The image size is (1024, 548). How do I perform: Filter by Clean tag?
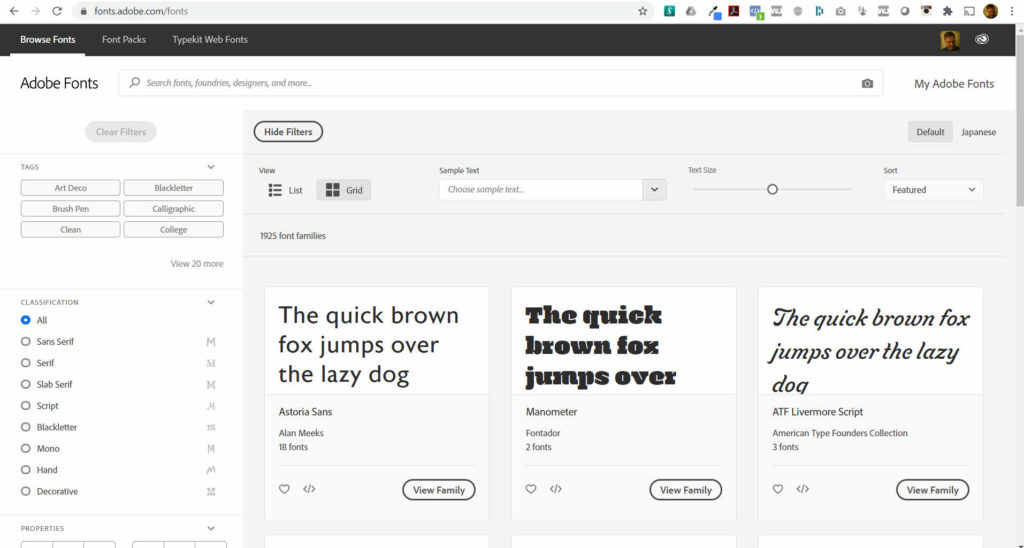click(71, 230)
